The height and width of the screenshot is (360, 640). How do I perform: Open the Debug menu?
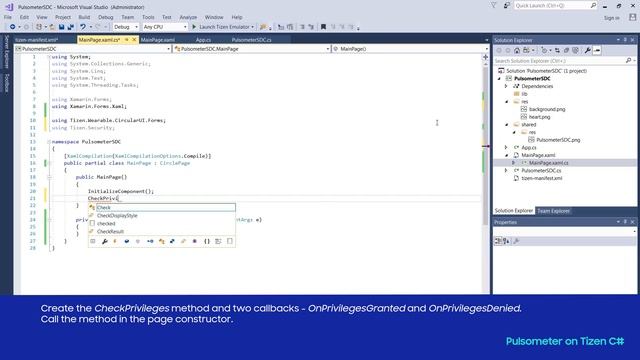coord(106,17)
